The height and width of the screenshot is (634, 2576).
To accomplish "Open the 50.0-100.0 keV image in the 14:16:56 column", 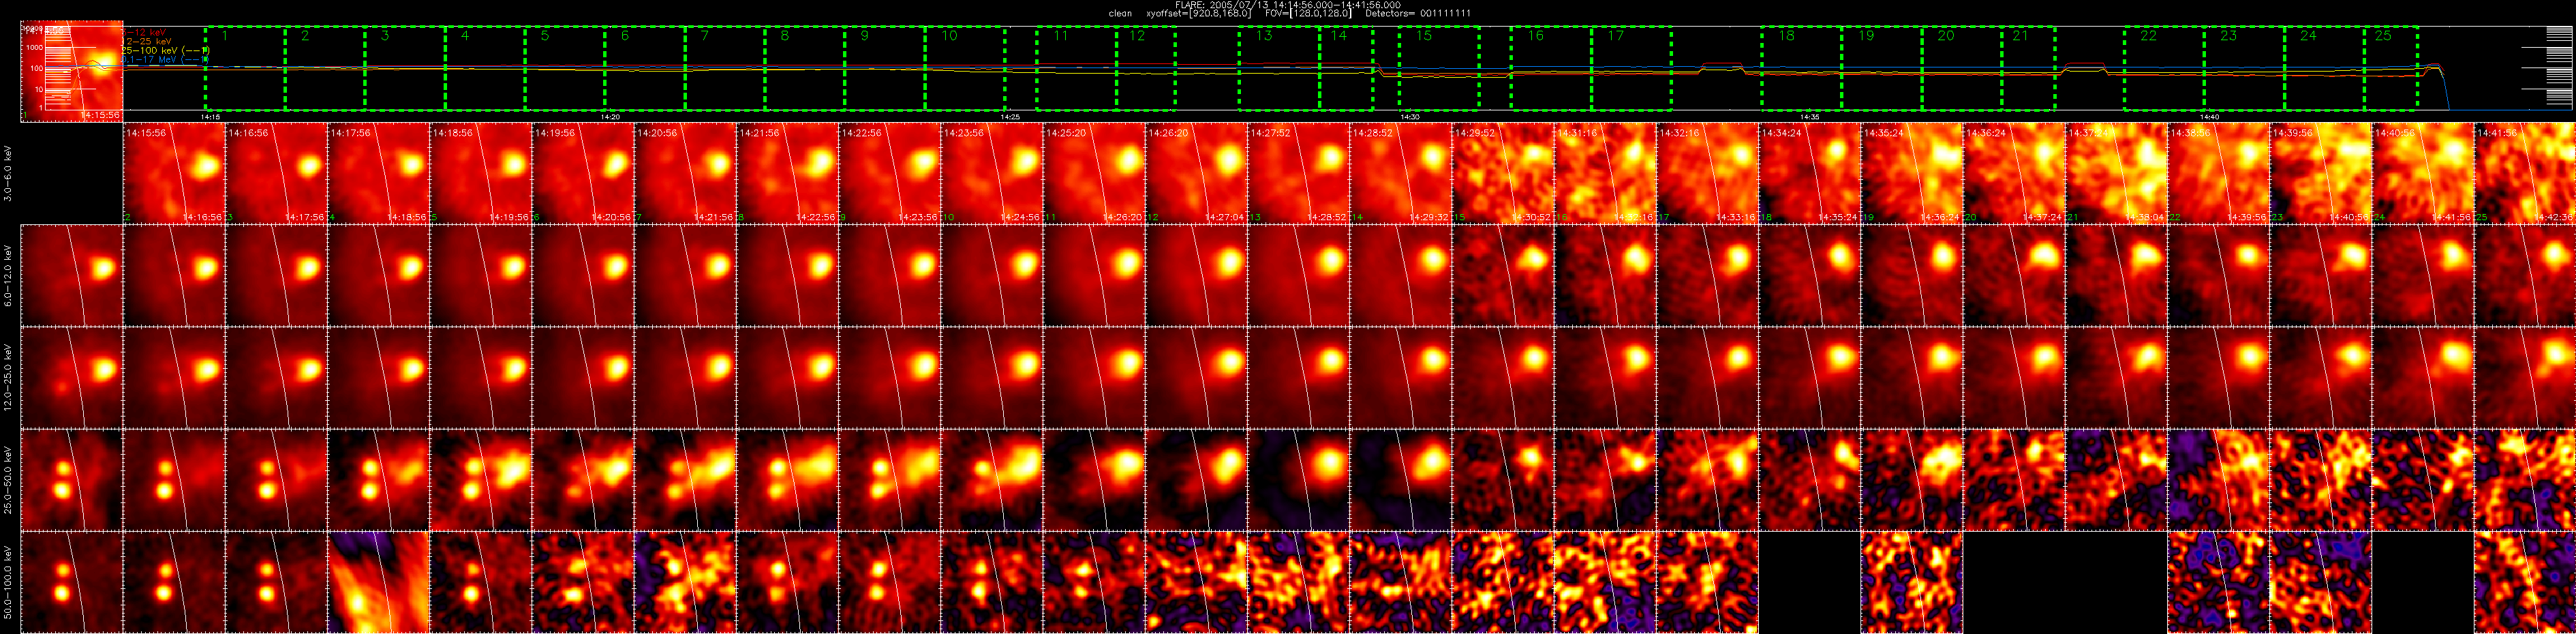I will click(276, 582).
